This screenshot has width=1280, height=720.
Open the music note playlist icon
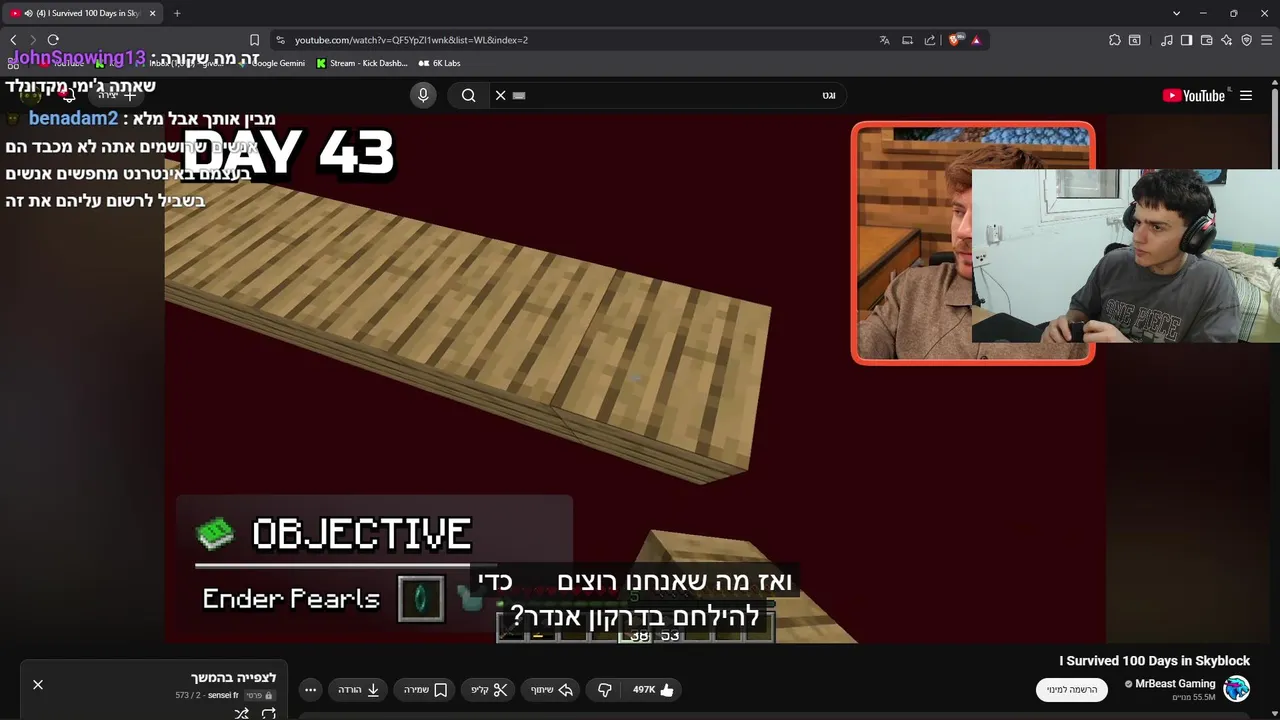(1167, 40)
